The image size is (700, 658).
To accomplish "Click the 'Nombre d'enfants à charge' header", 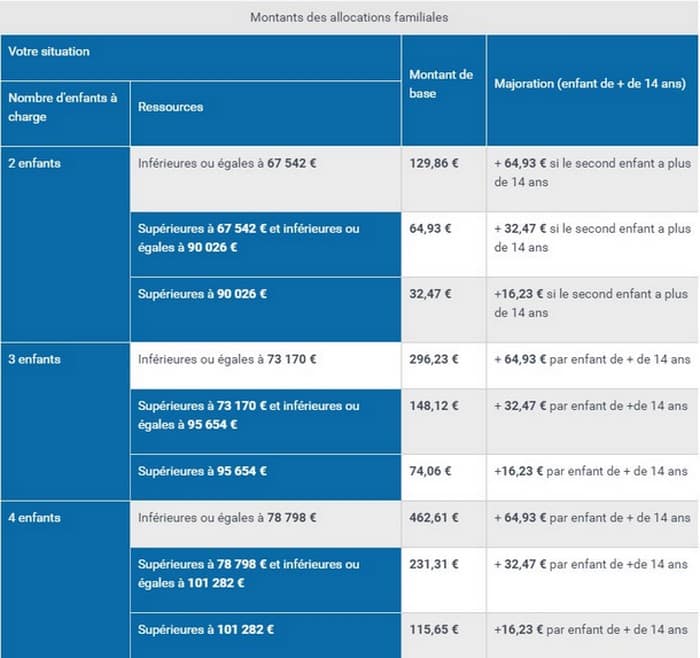I will (65, 114).
